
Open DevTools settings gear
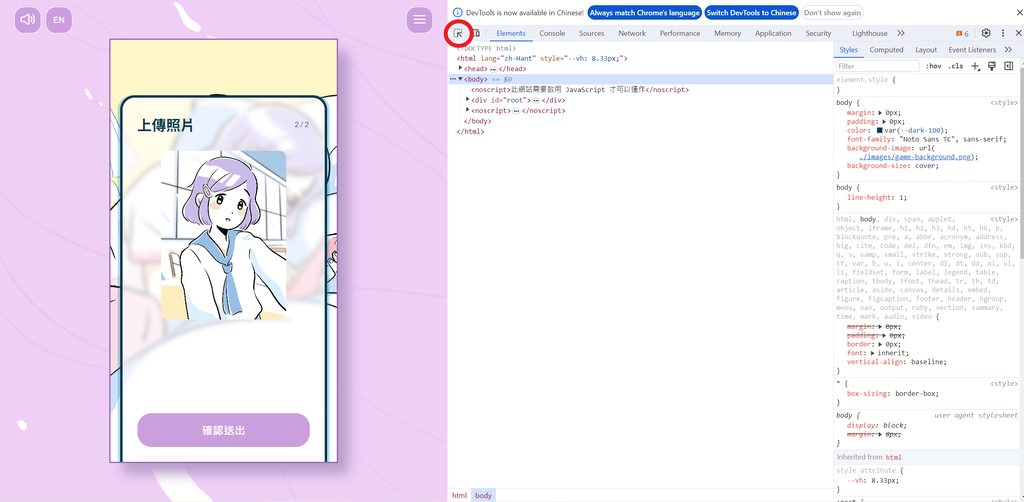coord(986,33)
